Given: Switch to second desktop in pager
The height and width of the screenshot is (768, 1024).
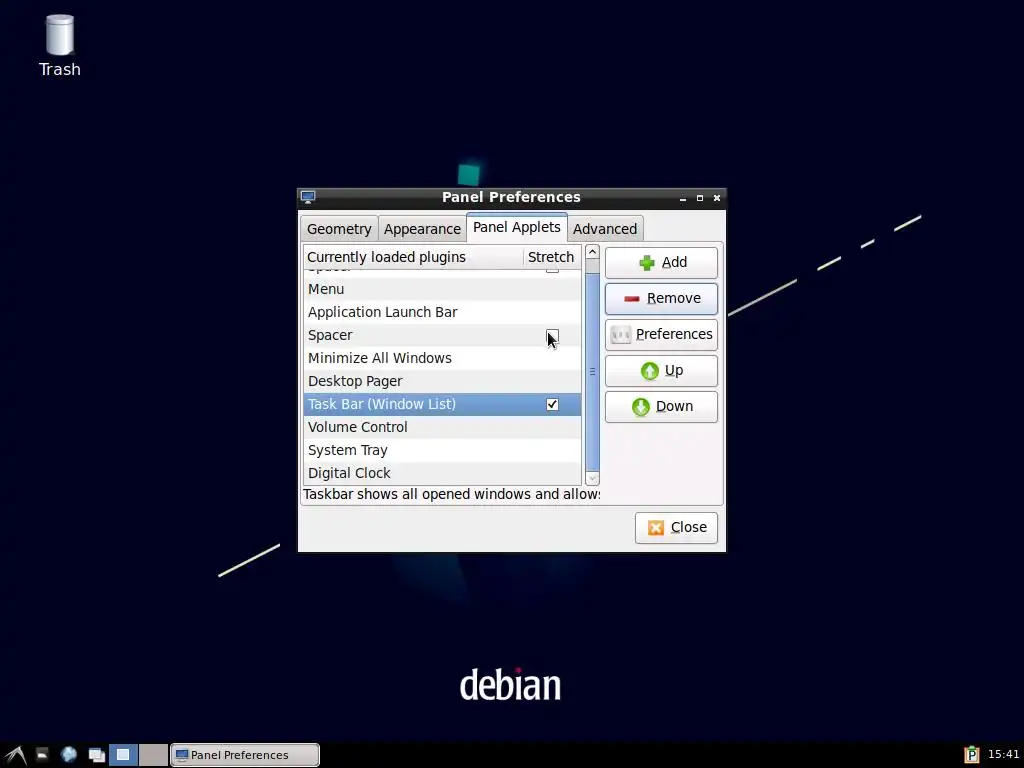Looking at the screenshot, I should pyautogui.click(x=153, y=755).
